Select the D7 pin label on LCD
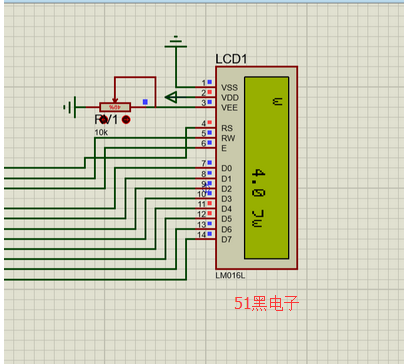 coord(226,239)
